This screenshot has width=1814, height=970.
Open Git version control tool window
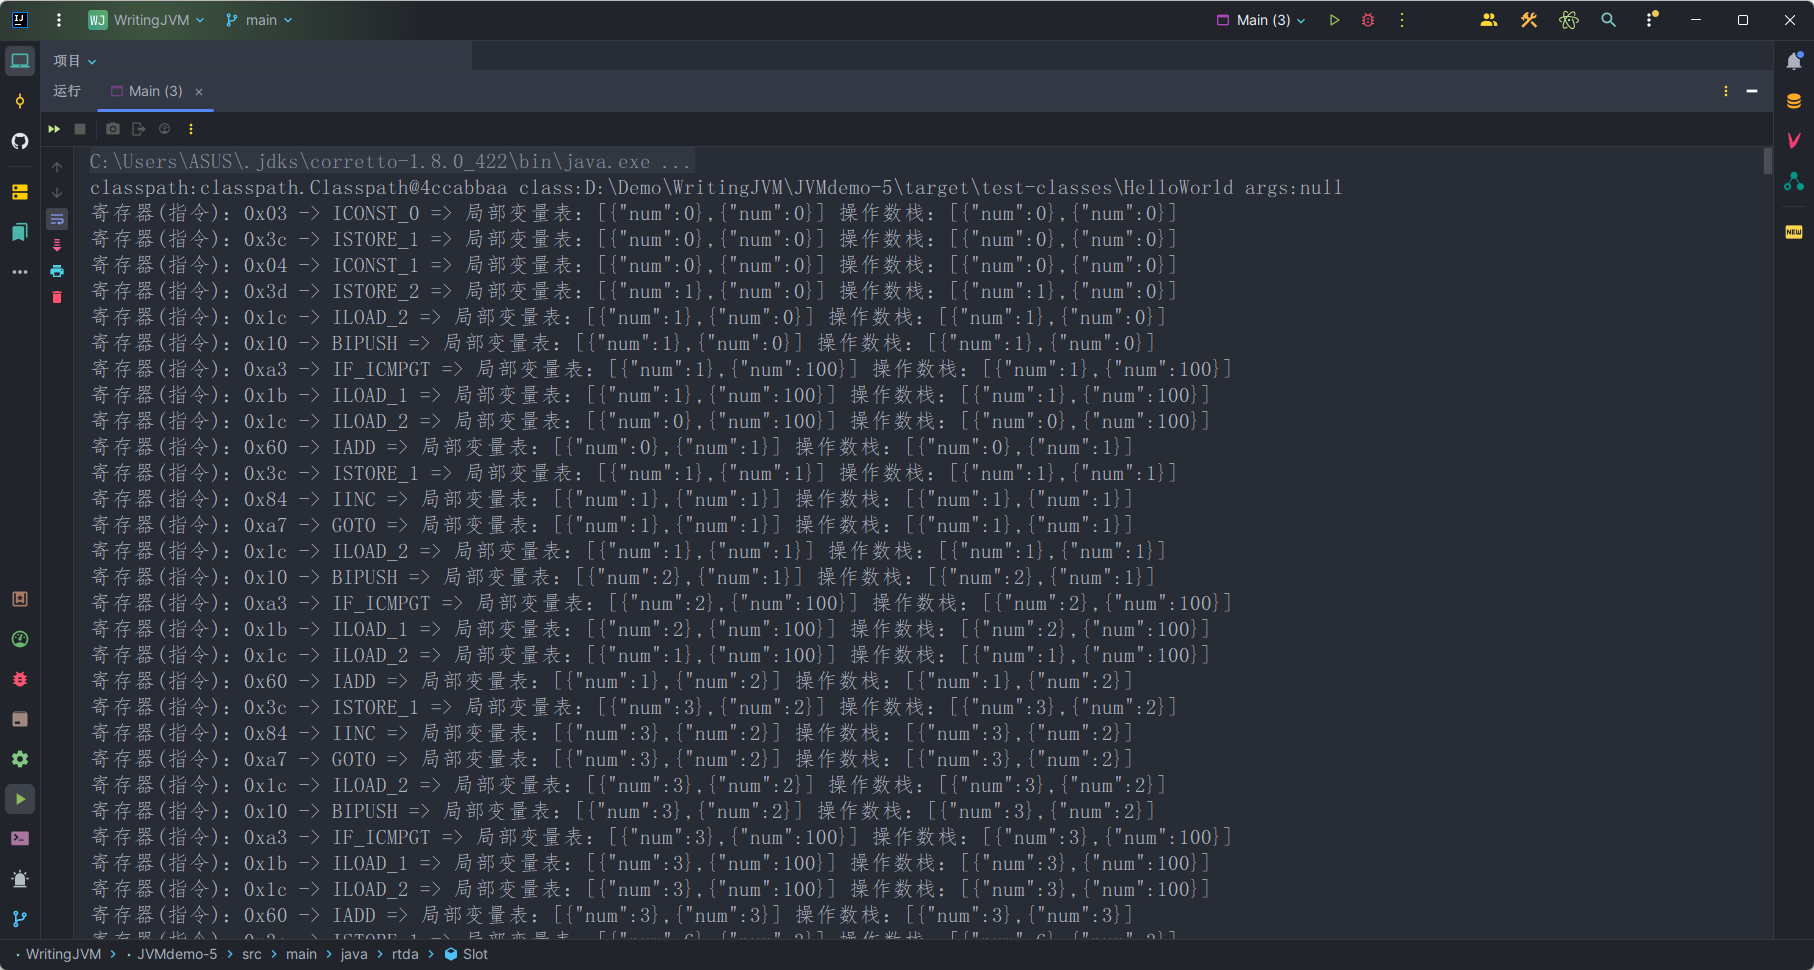[20, 919]
